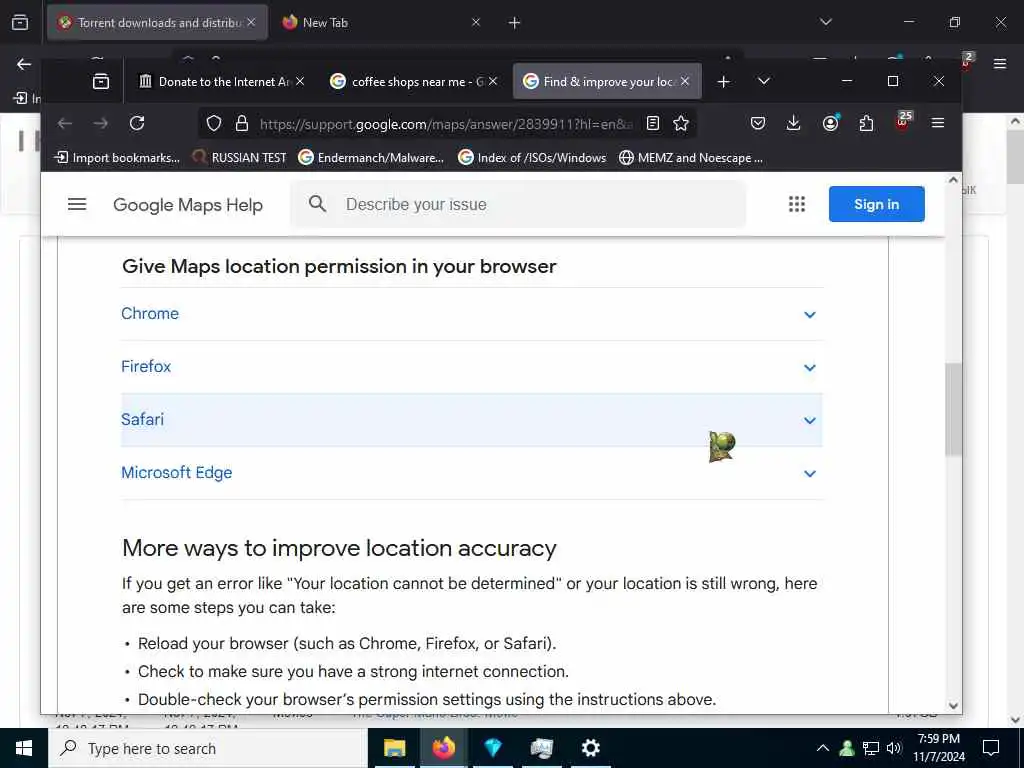Open the extensions puzzle icon

pos(866,123)
